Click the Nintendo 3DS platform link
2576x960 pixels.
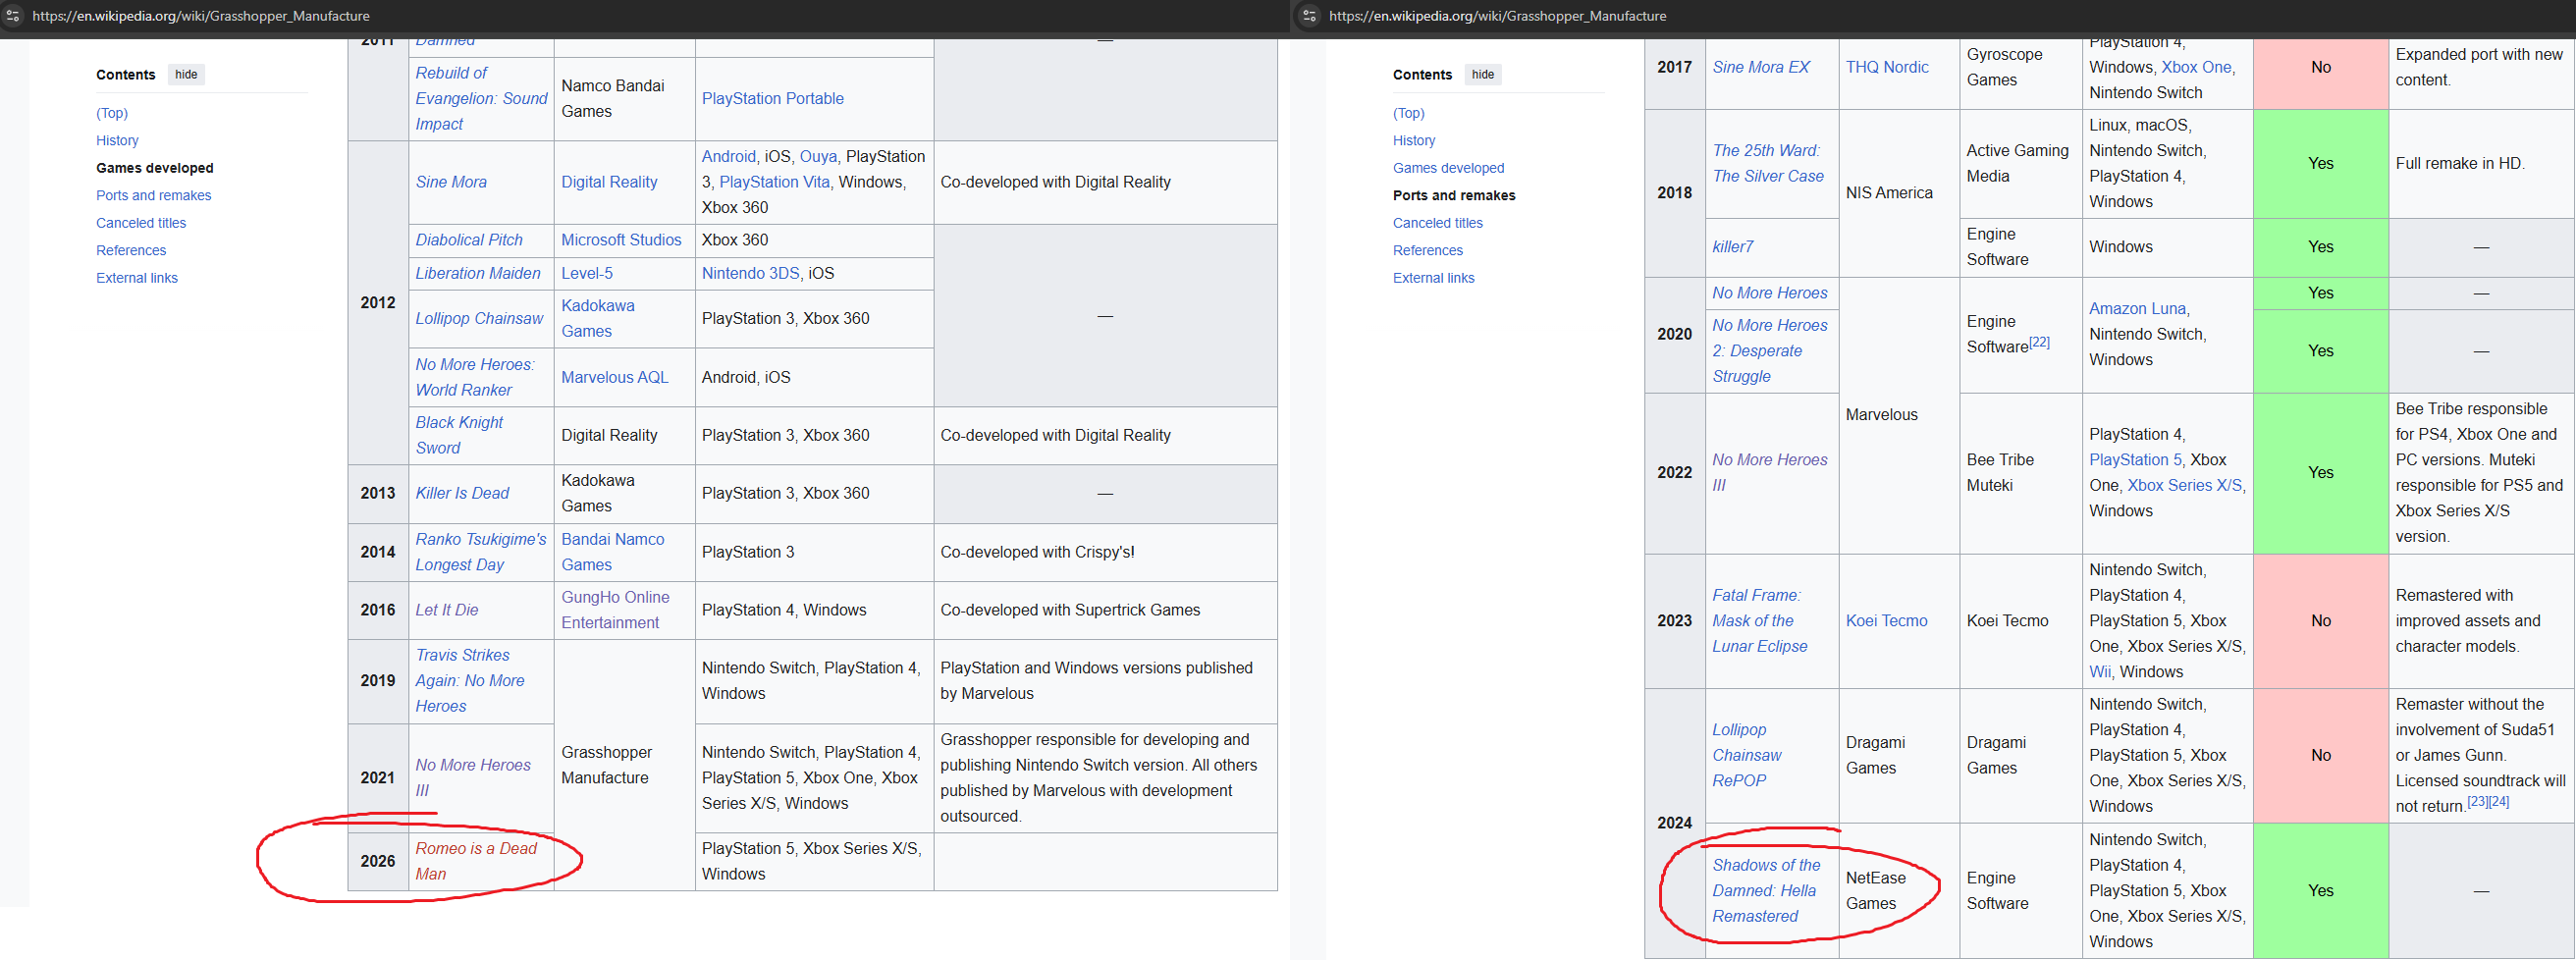751,274
